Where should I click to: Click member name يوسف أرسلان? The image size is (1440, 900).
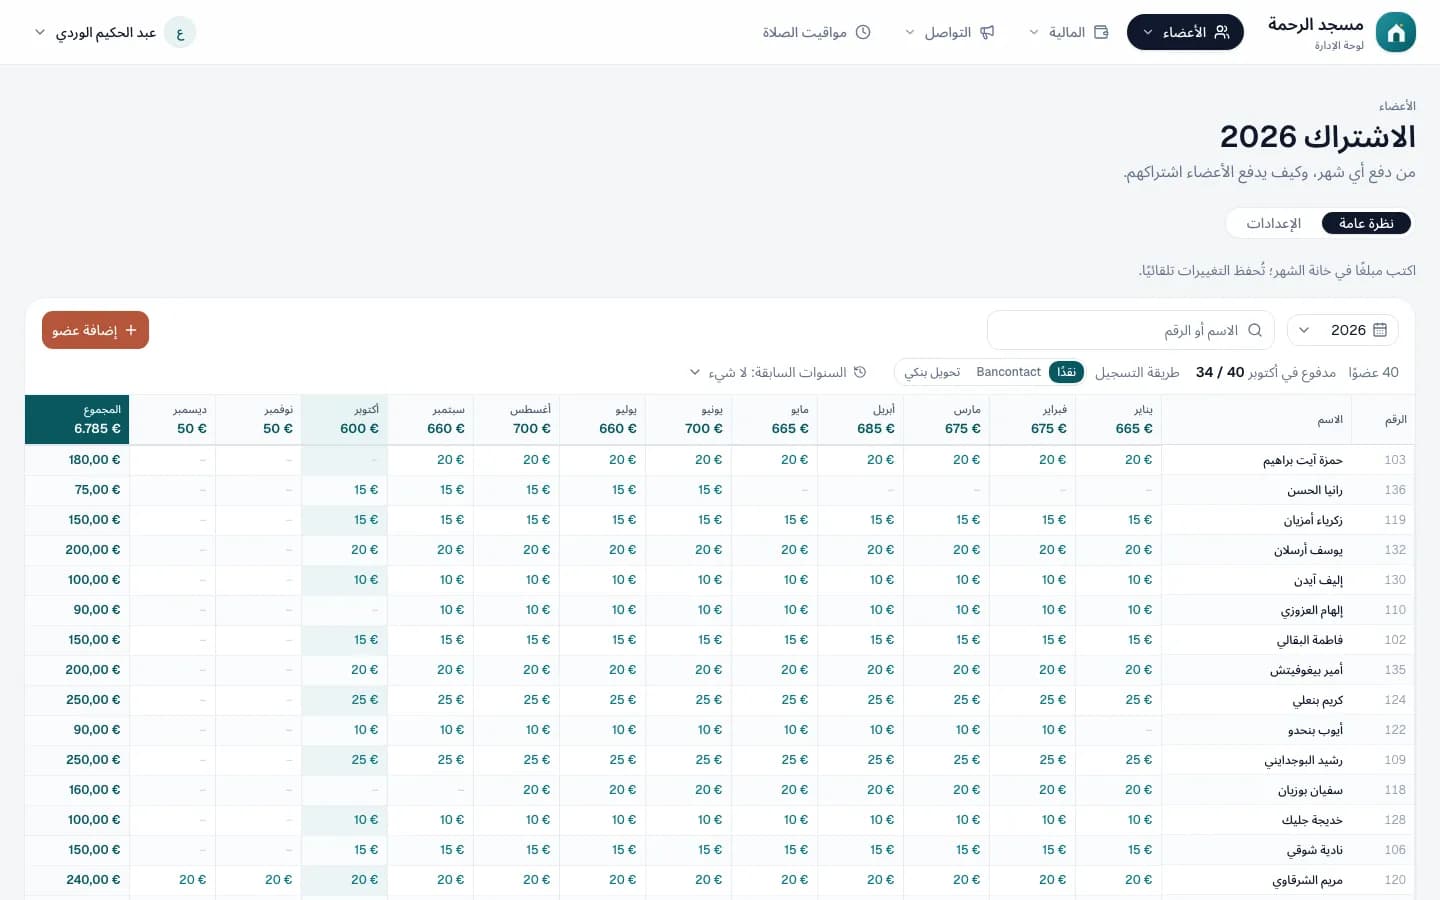pyautogui.click(x=1308, y=550)
